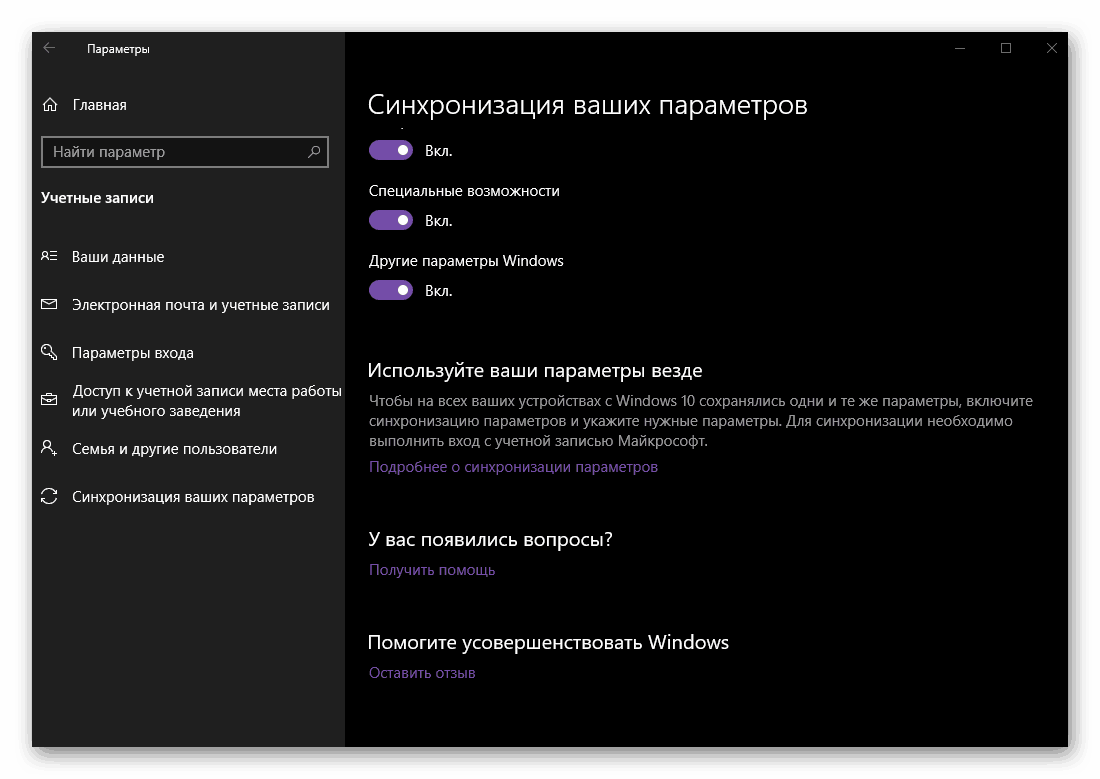Viewport: 1100px width, 779px height.
Task: Open Доступ к учетной записи места работы
Action: tap(207, 401)
